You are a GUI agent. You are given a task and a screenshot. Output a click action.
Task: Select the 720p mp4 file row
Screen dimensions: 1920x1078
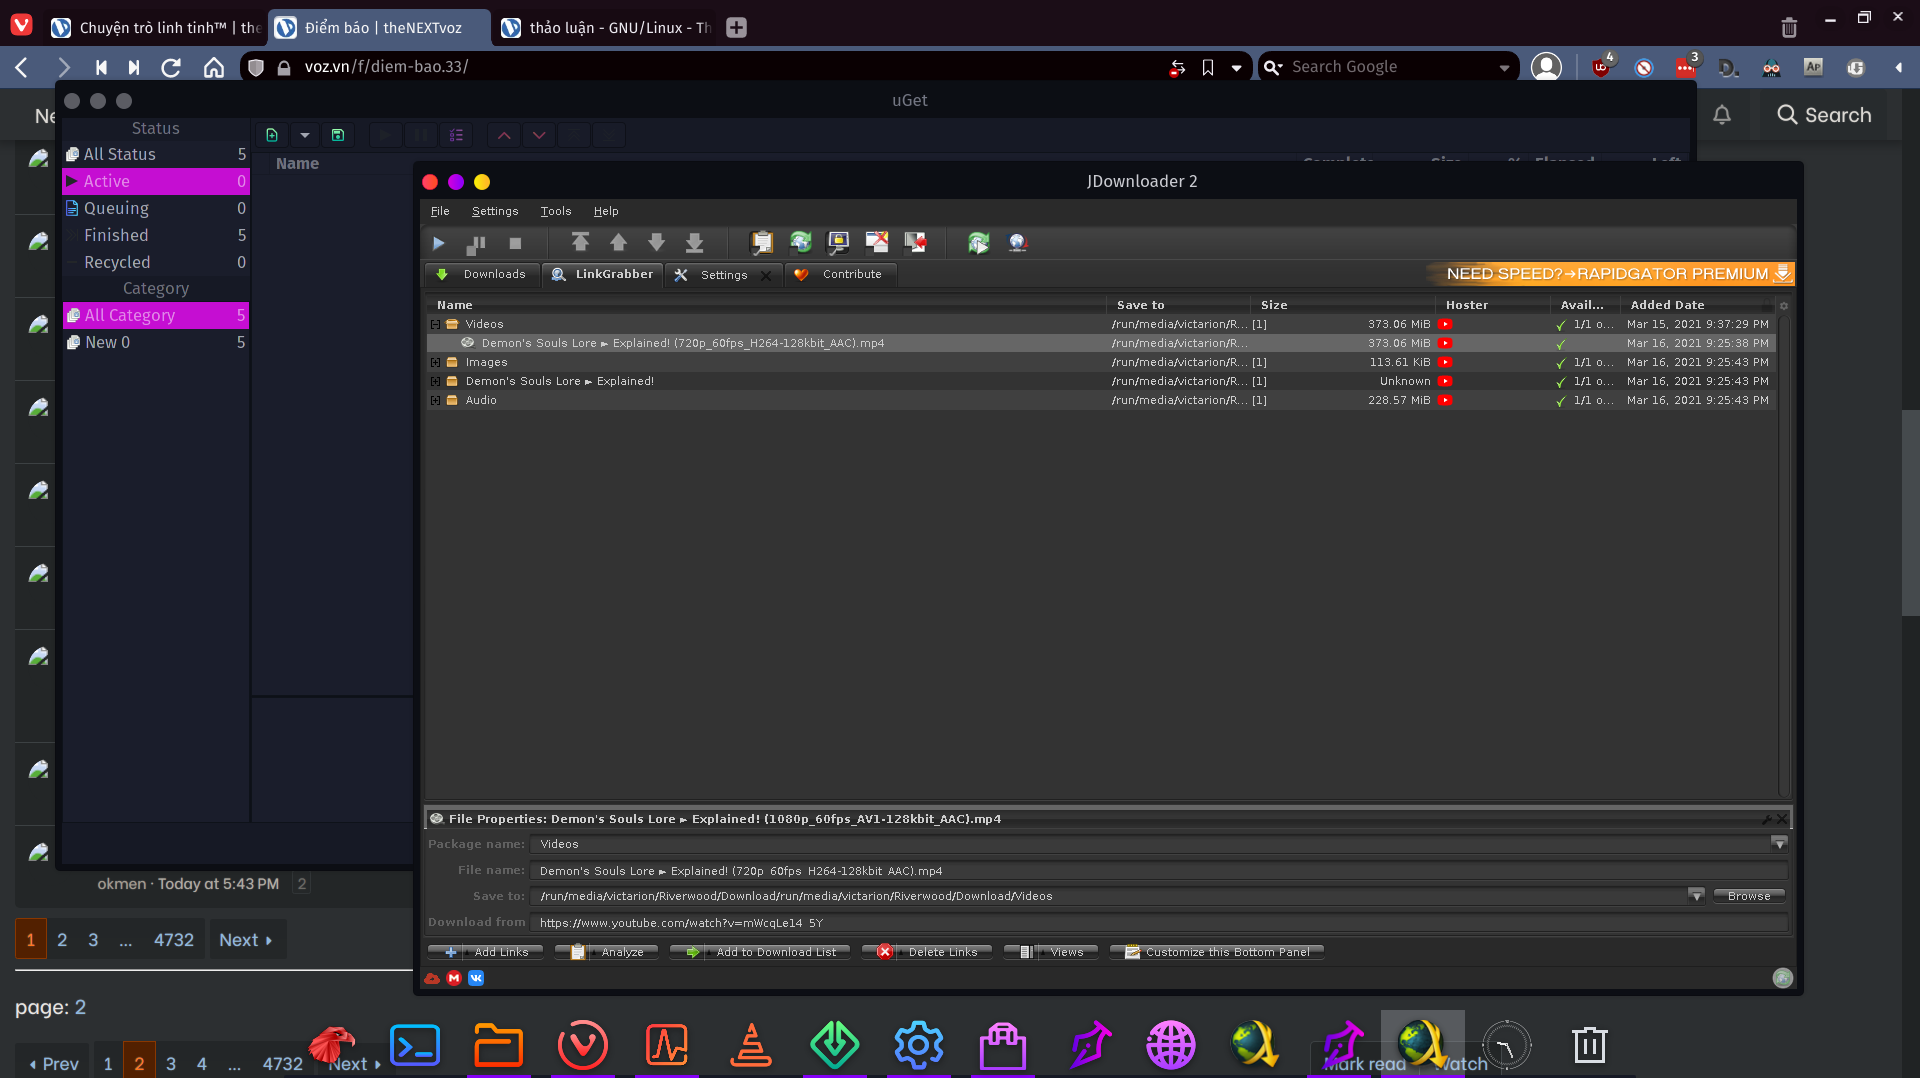coord(1101,343)
